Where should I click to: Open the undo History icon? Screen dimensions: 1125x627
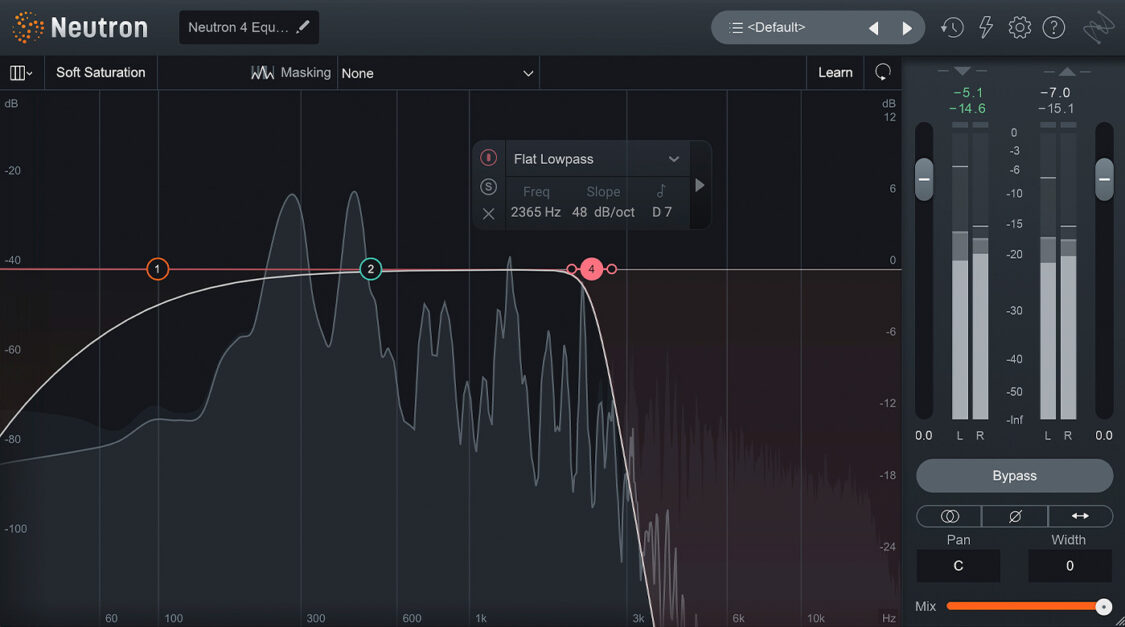pyautogui.click(x=951, y=27)
